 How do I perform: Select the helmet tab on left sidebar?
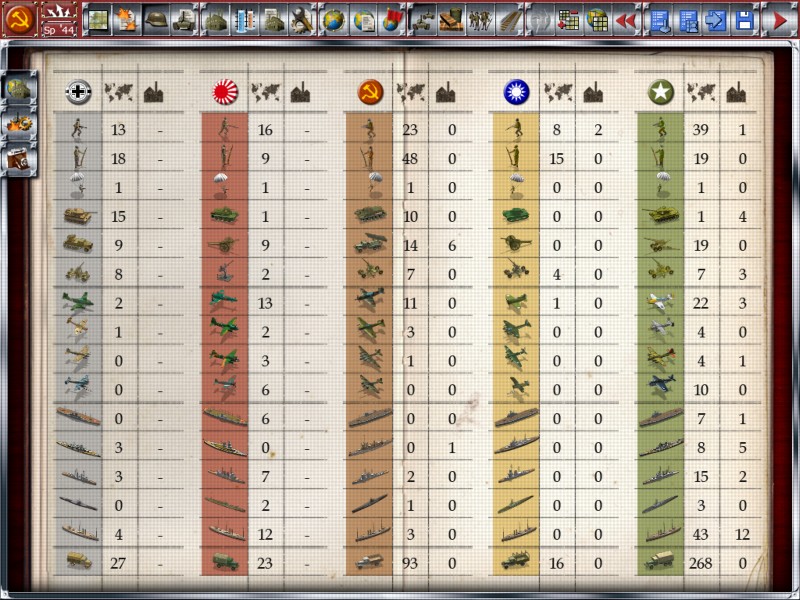tap(19, 88)
